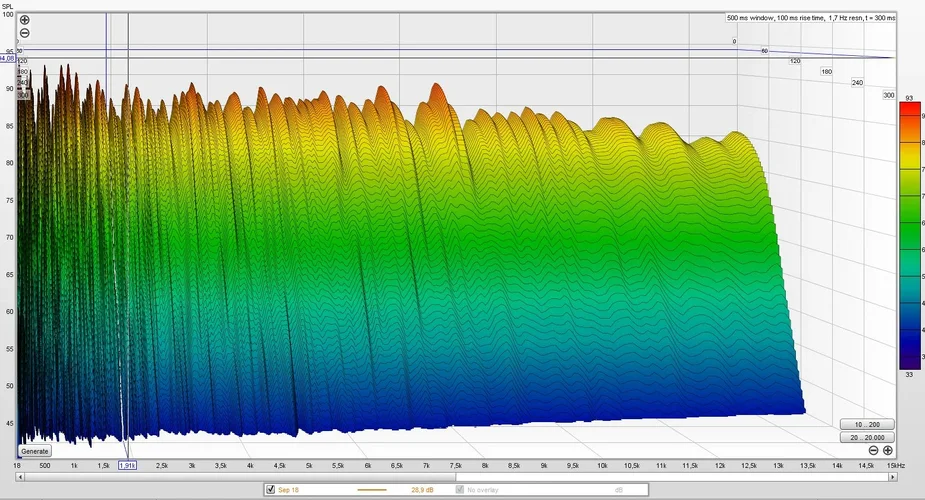The height and width of the screenshot is (500, 925).
Task: Click the vertical zoom out minus icon
Action: (25, 33)
